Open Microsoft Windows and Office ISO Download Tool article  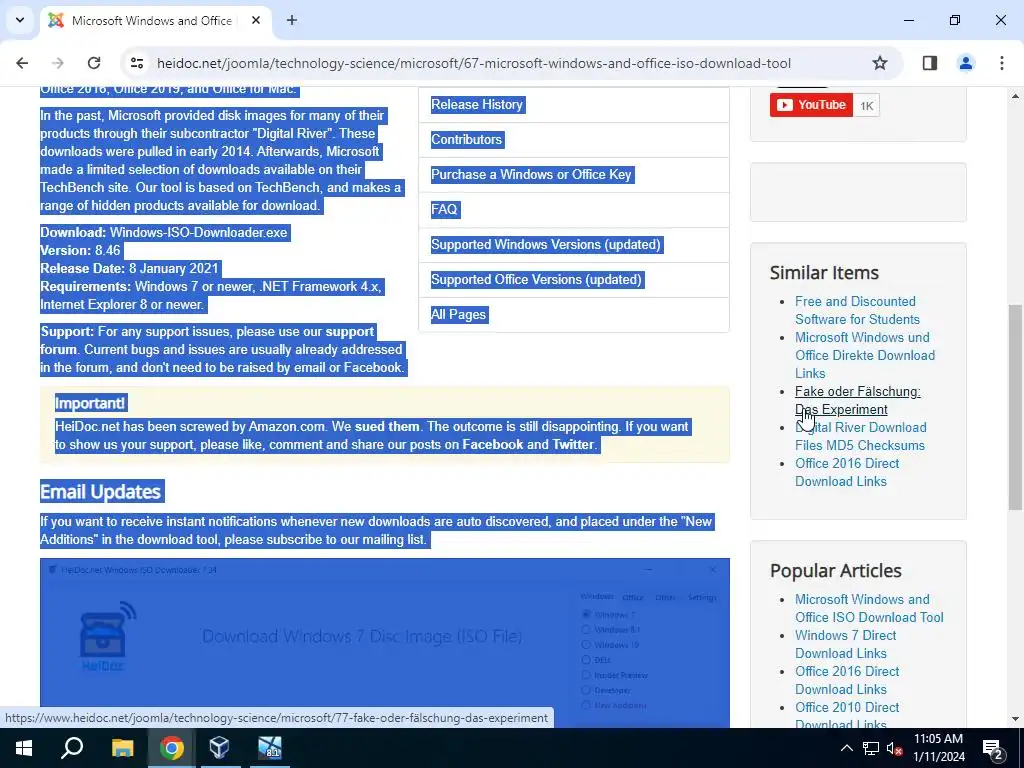click(x=869, y=608)
